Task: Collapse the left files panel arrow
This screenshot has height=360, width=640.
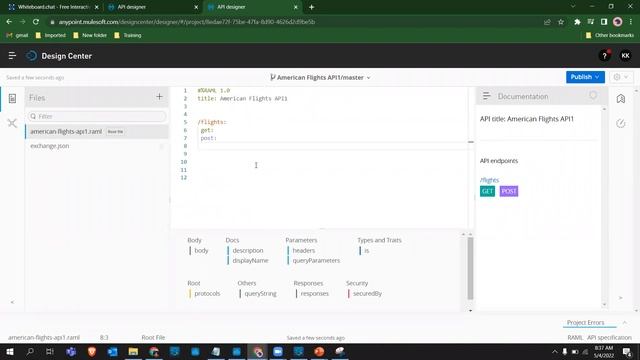Action: (x=12, y=302)
